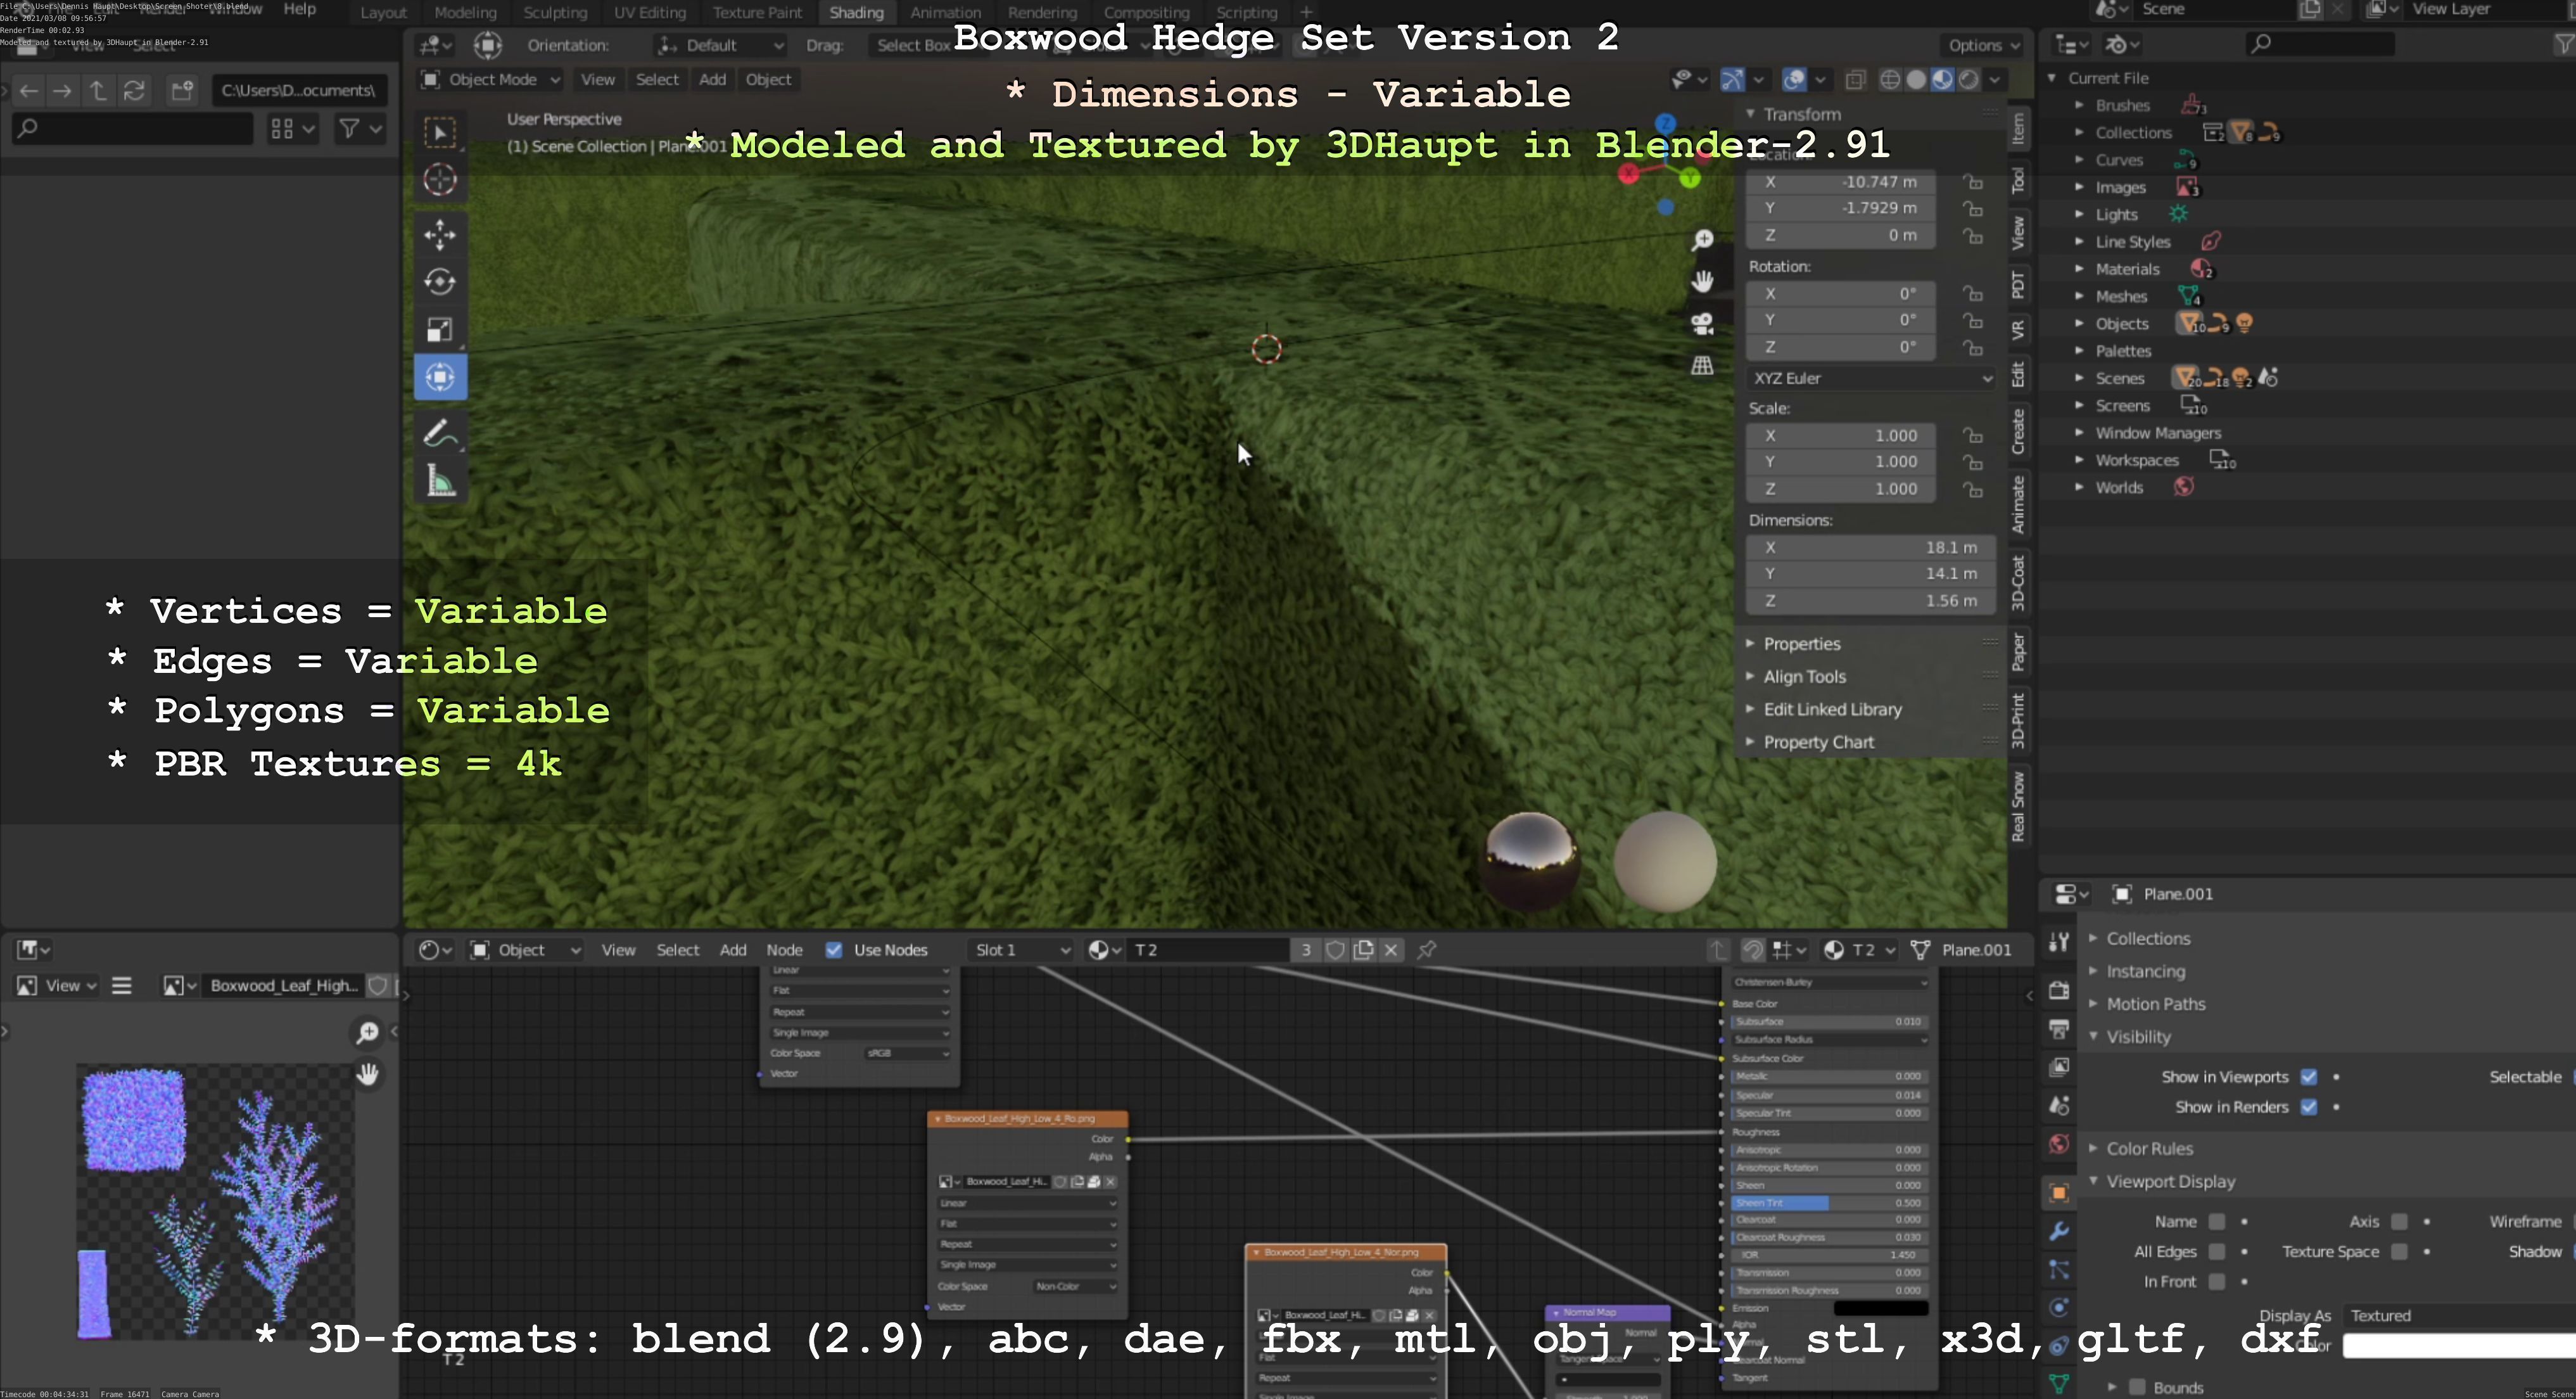Expand the Materials entry in outliner

pyautogui.click(x=2079, y=269)
